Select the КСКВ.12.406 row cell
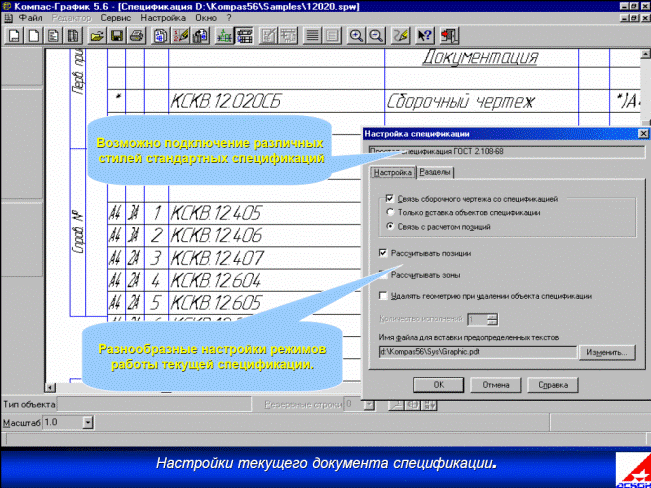This screenshot has width=651, height=488. [265, 235]
